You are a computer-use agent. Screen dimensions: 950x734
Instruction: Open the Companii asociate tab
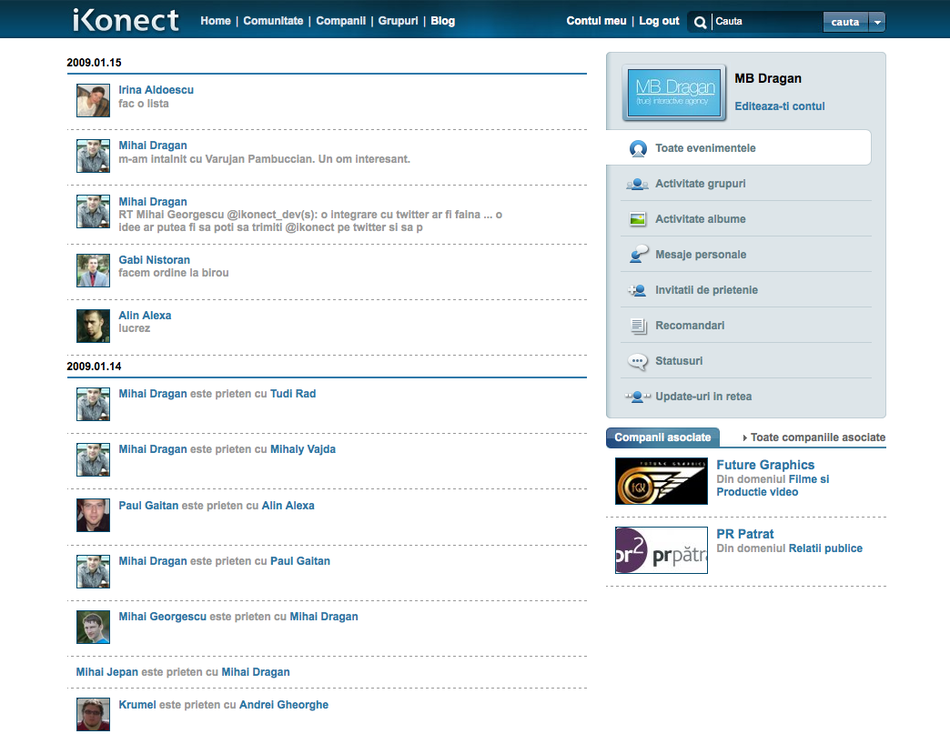click(x=663, y=437)
